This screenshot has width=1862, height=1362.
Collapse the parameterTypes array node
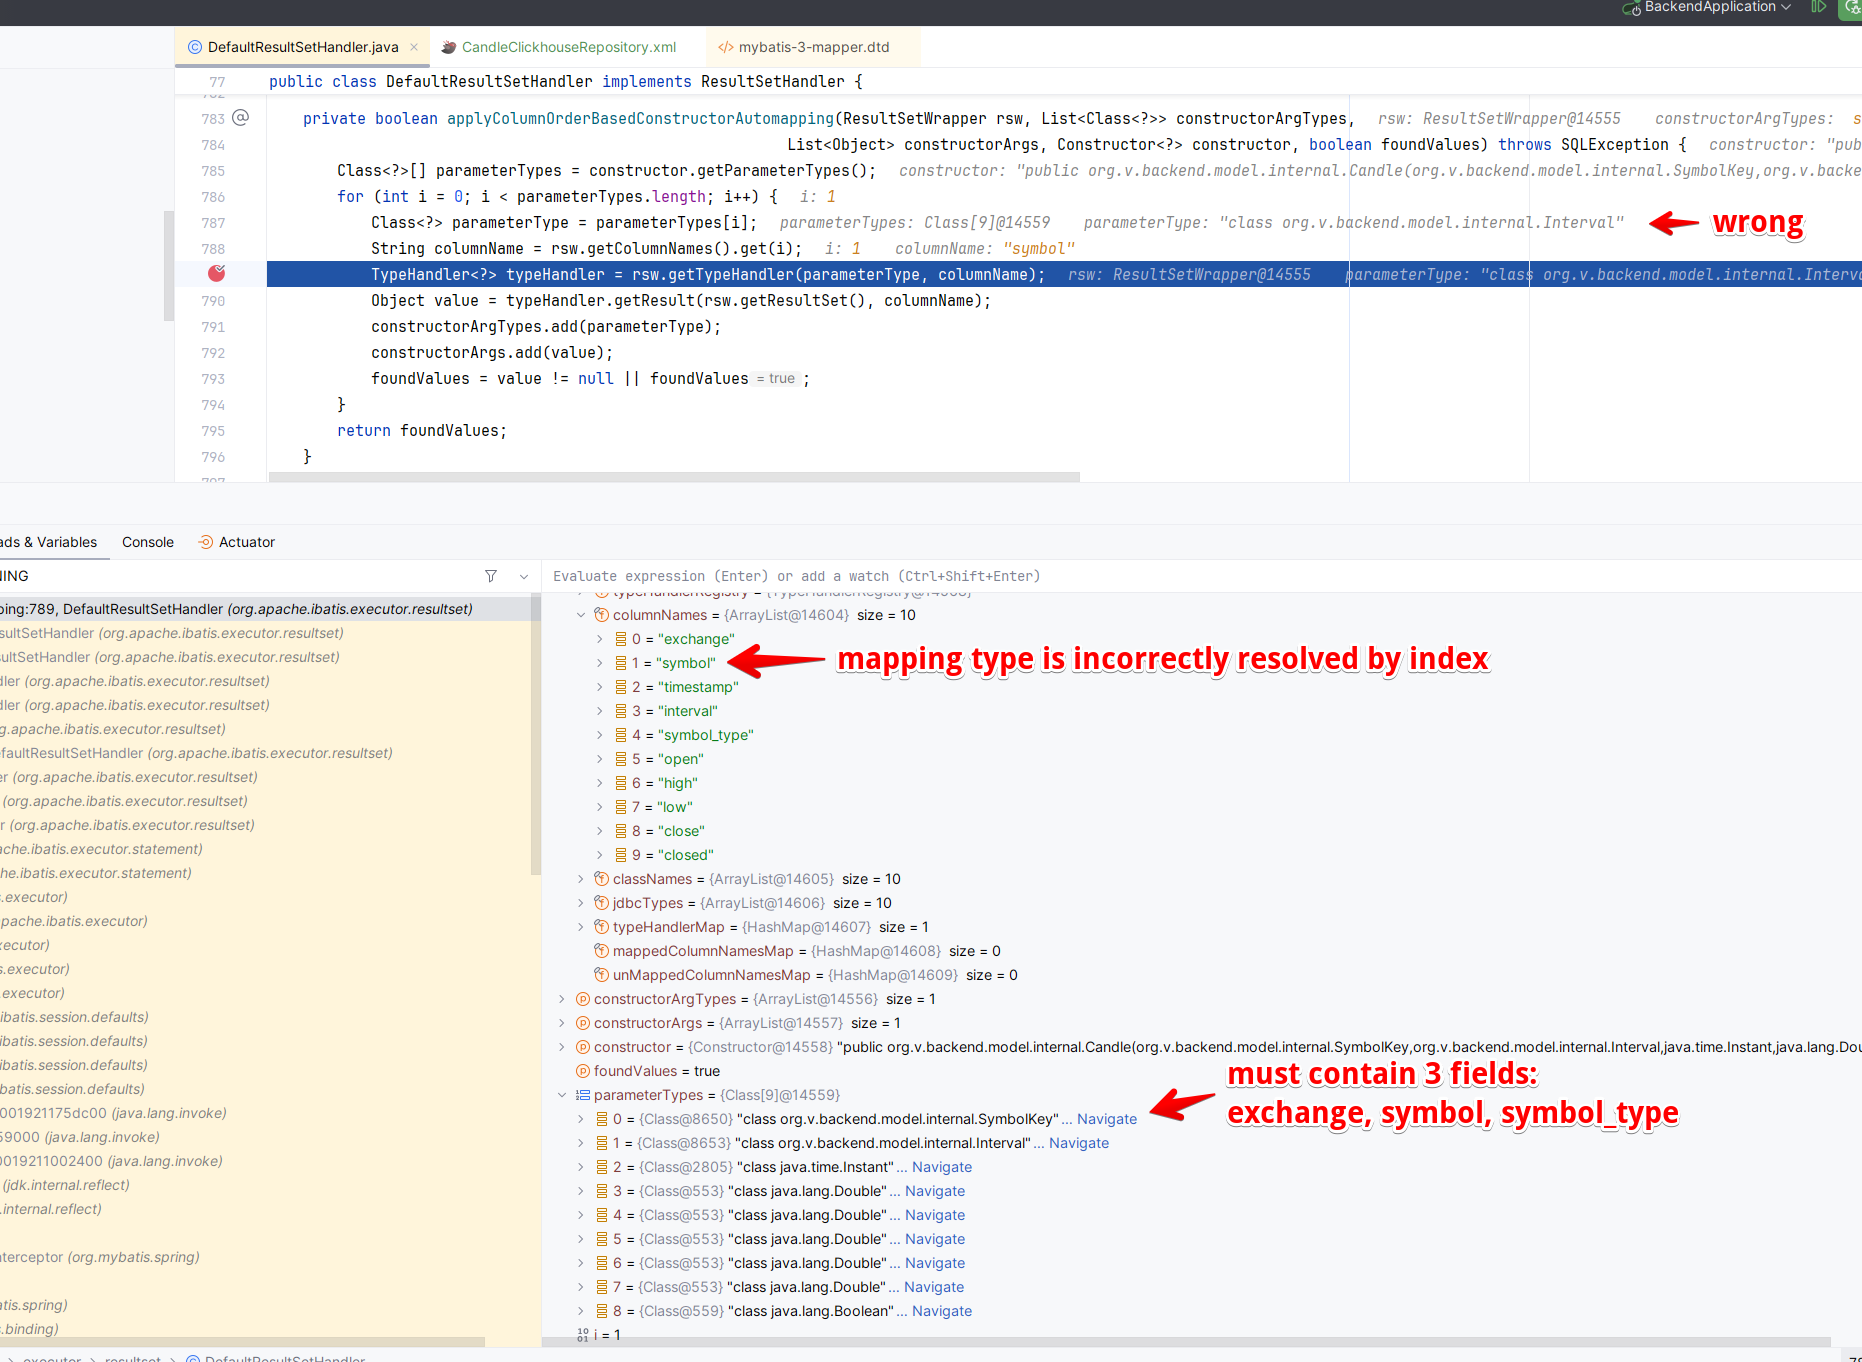(562, 1095)
